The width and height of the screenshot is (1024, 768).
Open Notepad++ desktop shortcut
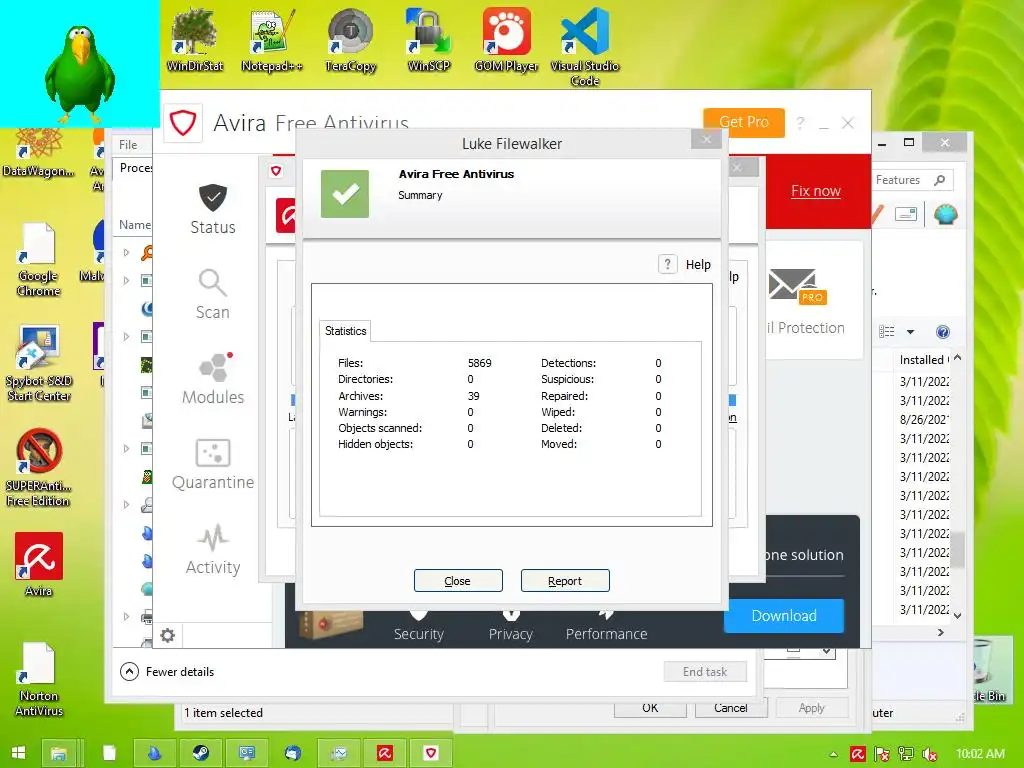pyautogui.click(x=272, y=40)
